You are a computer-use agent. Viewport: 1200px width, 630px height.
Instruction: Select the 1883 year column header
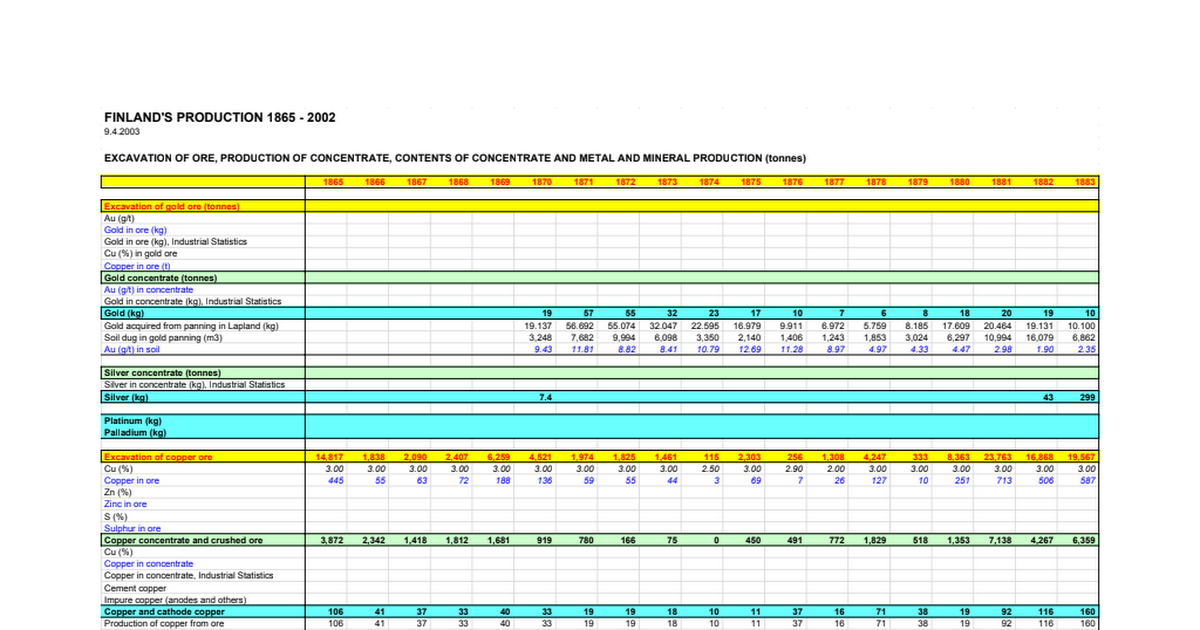1086,182
